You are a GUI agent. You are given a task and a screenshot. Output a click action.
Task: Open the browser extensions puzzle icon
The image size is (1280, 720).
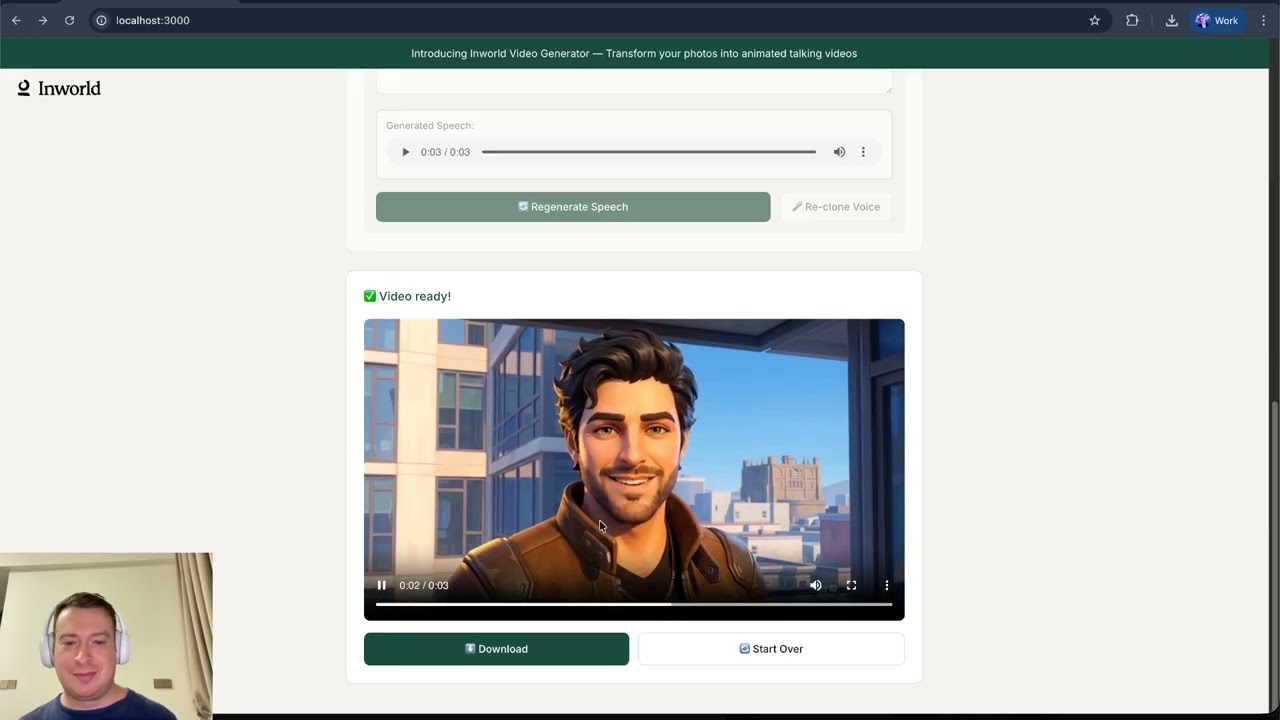click(1132, 20)
